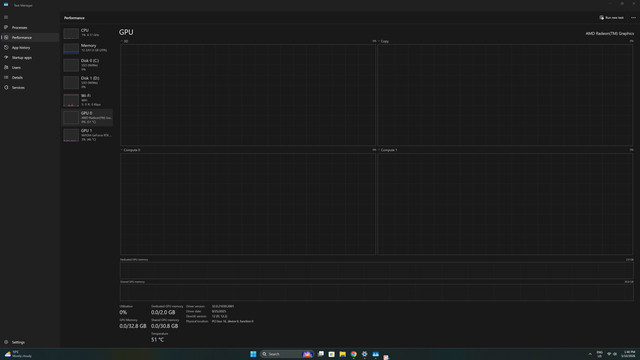Open Settings app from taskbar
Viewport: 640px width, 360px height.
(x=364, y=354)
